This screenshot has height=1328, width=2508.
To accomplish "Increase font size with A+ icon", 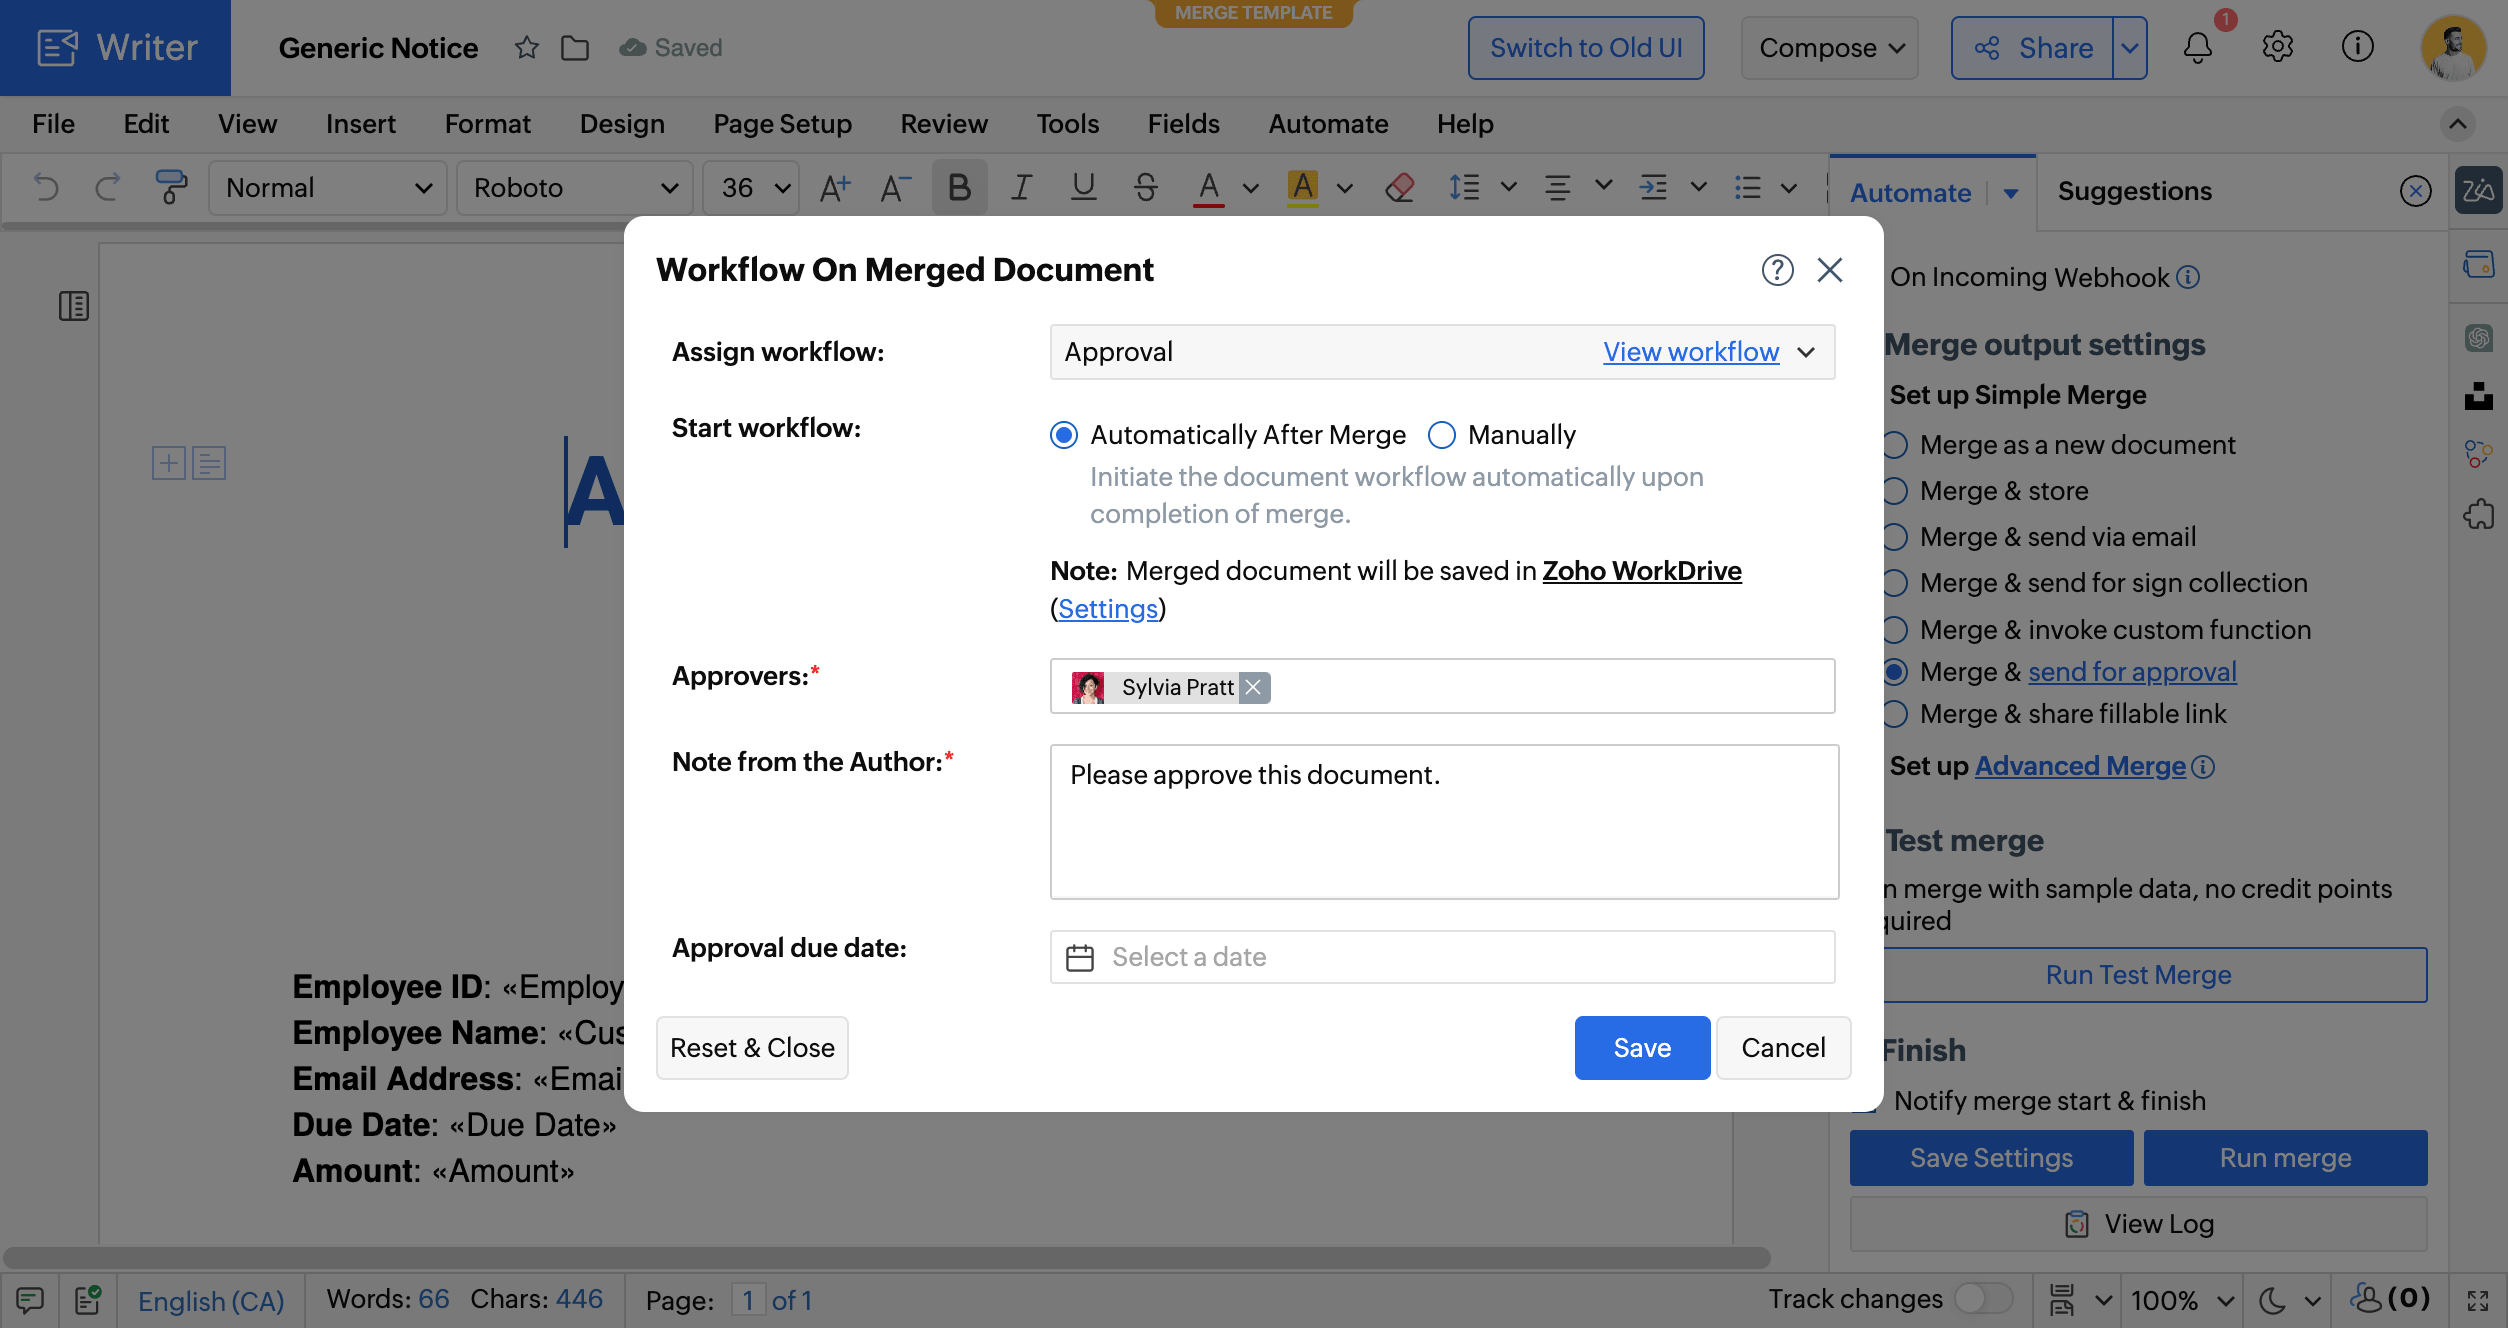I will pos(835,187).
